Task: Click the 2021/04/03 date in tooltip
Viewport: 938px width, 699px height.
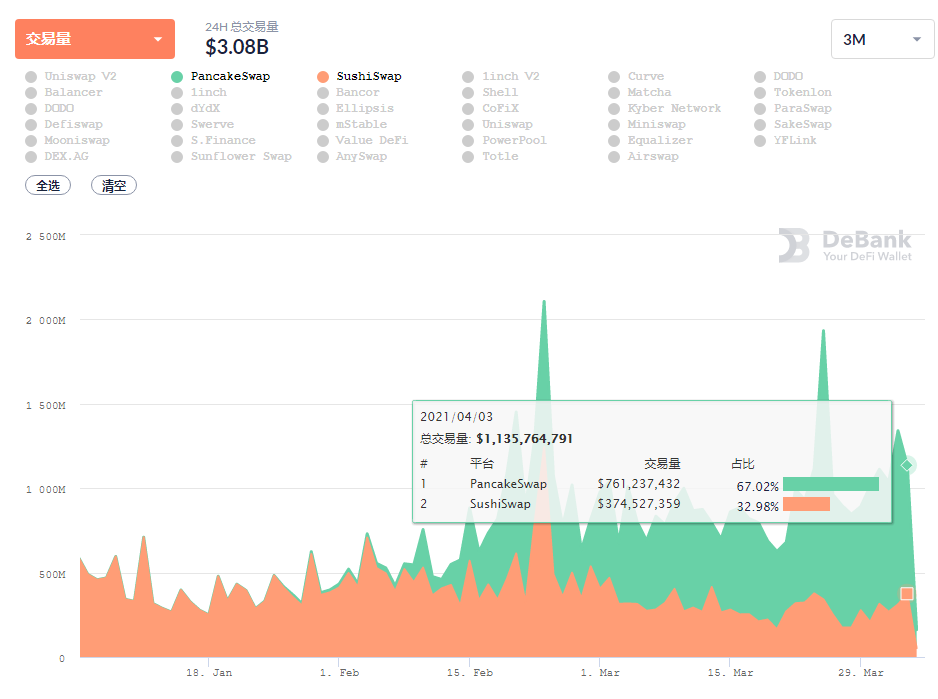Action: (x=456, y=417)
